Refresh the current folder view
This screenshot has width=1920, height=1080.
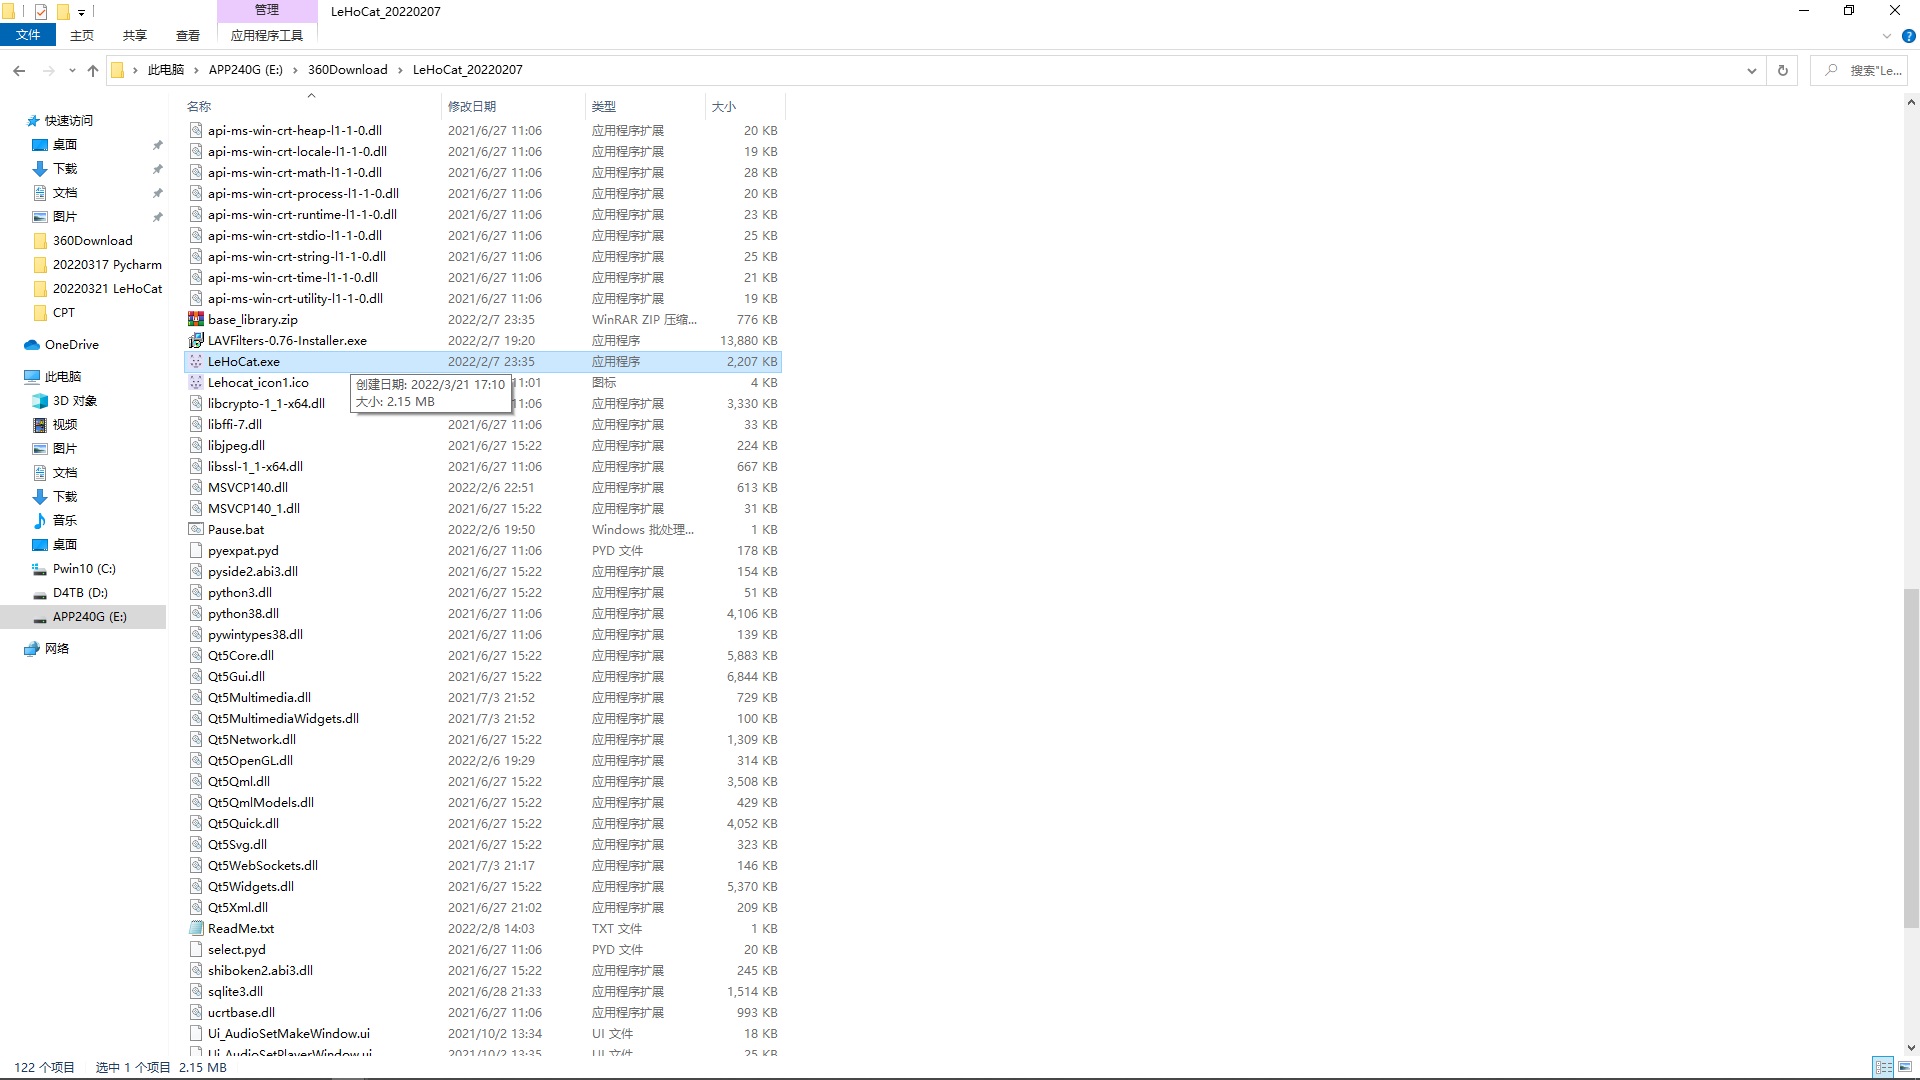1782,70
